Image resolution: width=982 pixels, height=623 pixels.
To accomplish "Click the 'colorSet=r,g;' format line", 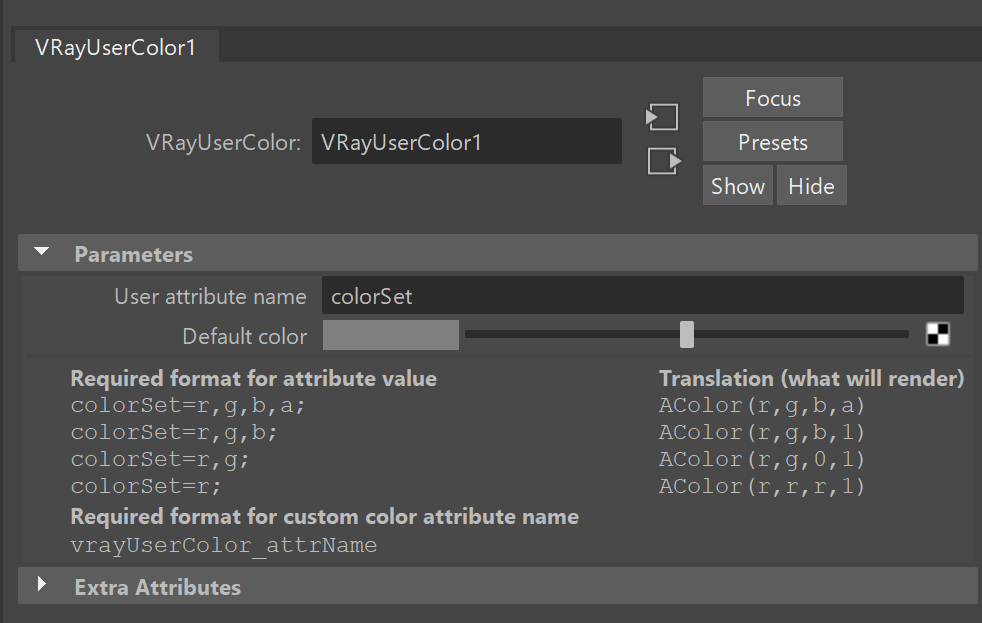I will tap(160, 460).
